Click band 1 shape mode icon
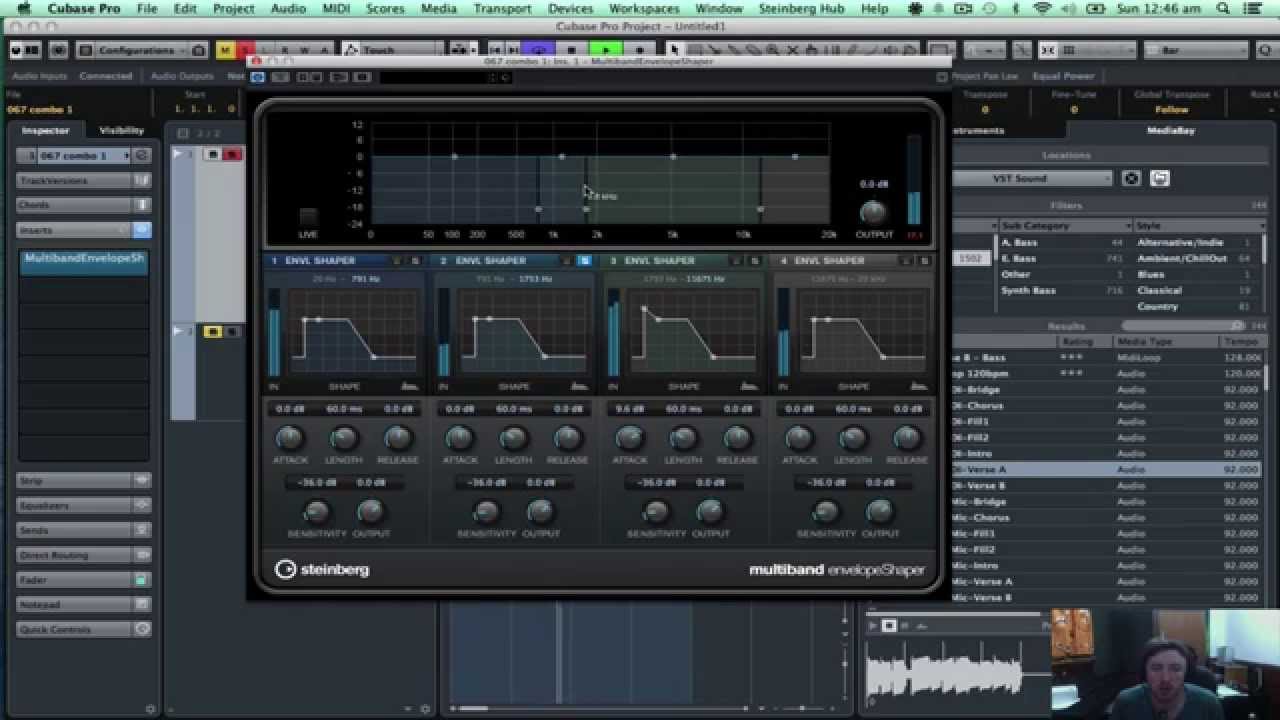 pos(408,385)
